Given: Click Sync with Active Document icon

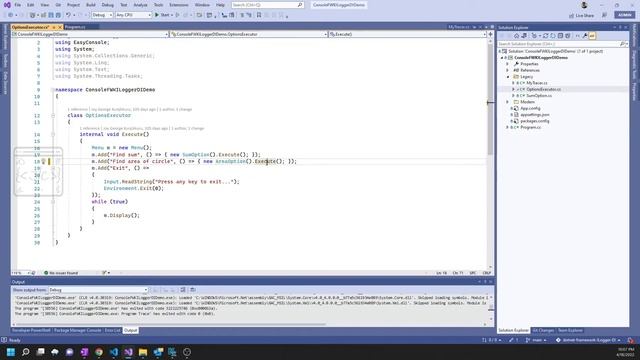Looking at the screenshot, I should [x=545, y=36].
